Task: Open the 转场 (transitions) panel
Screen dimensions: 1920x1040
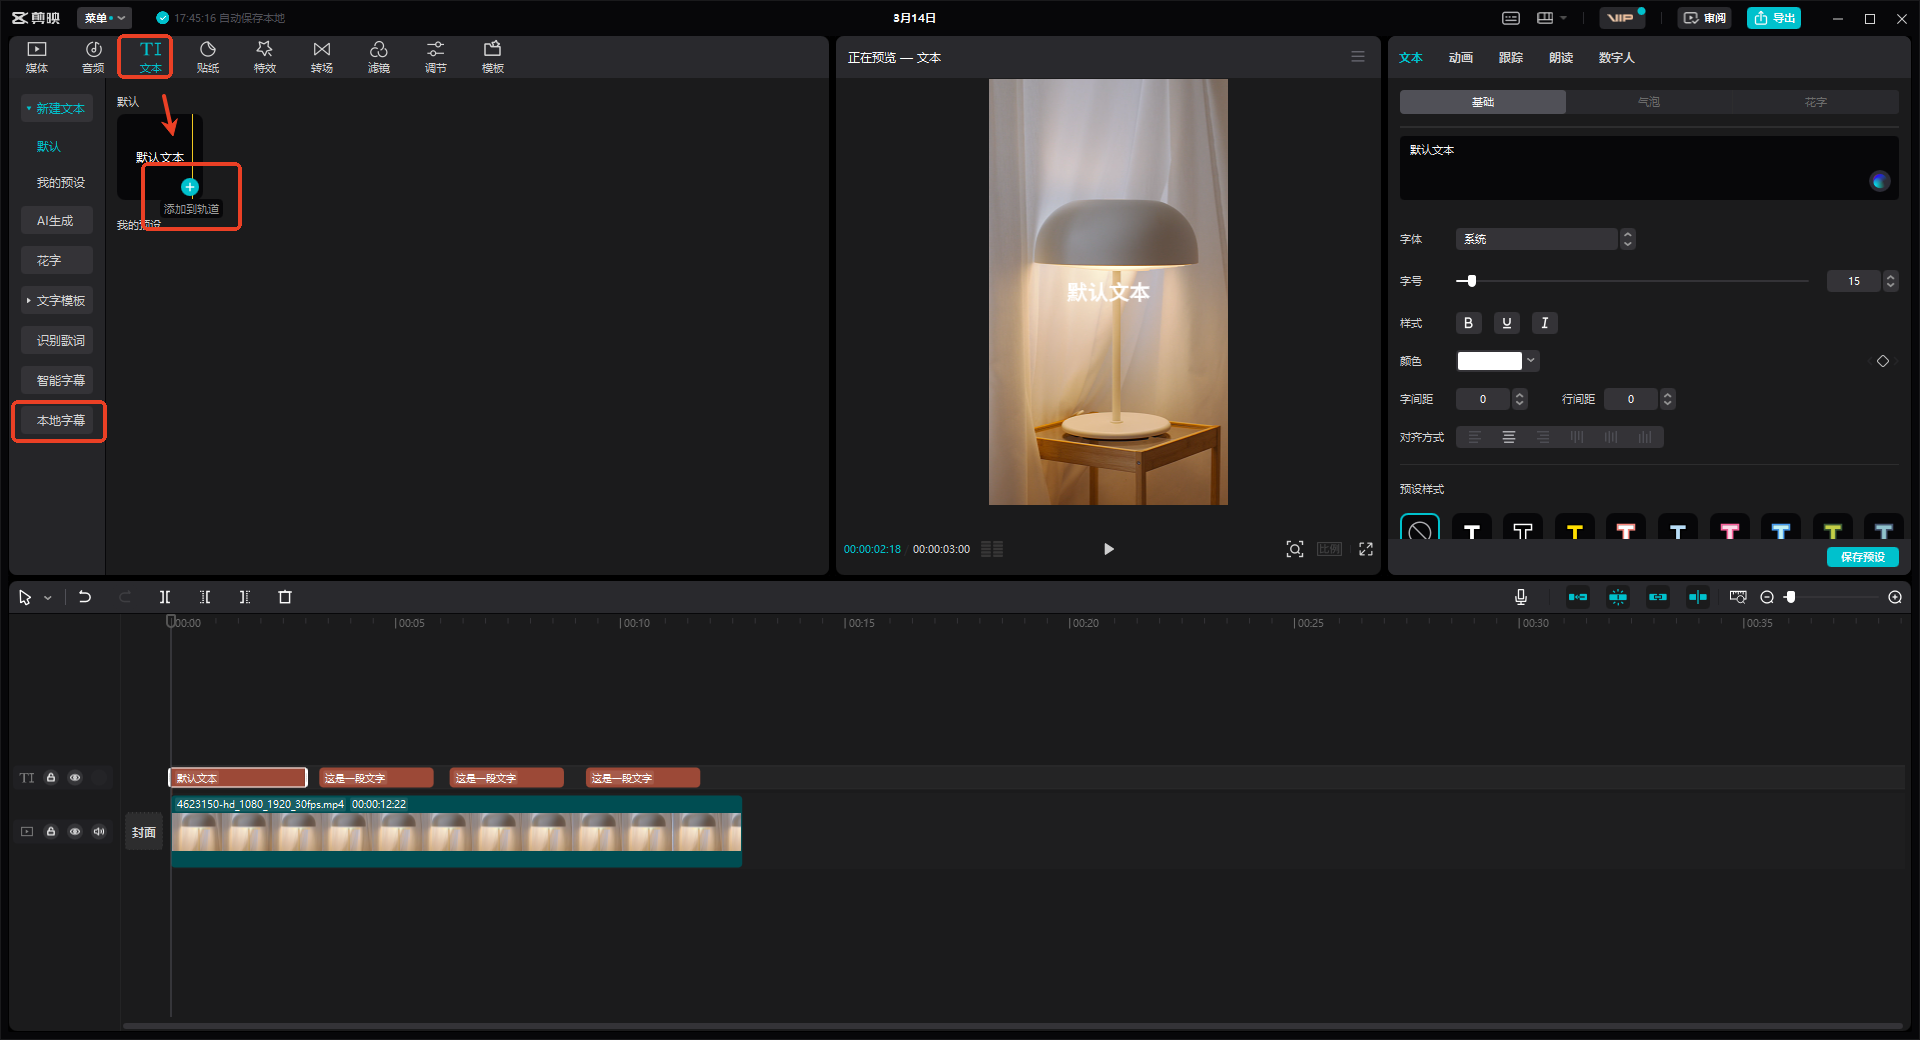Action: click(321, 57)
